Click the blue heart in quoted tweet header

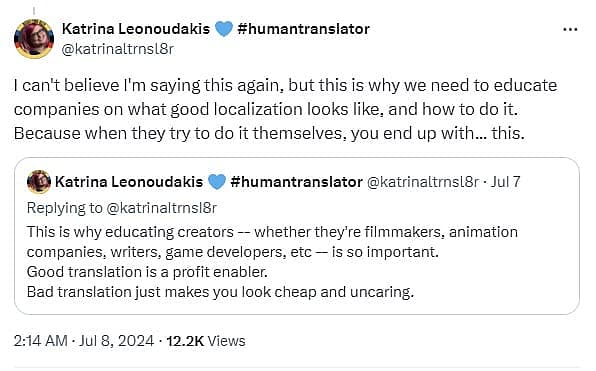pyautogui.click(x=217, y=182)
